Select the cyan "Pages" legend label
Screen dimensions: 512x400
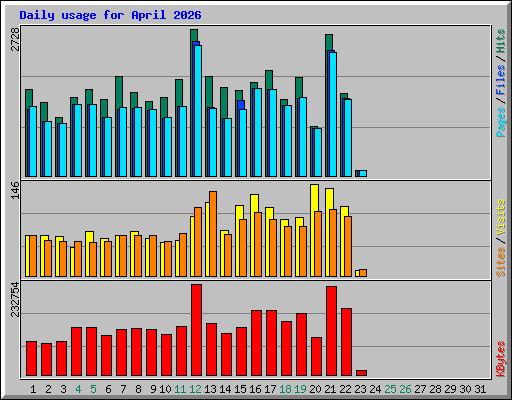point(501,122)
